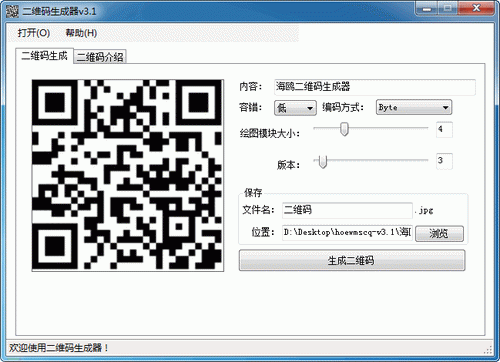Click the status text 欢迎使用二维码生成器！
Screen dimensions: 500x362
tap(59, 348)
